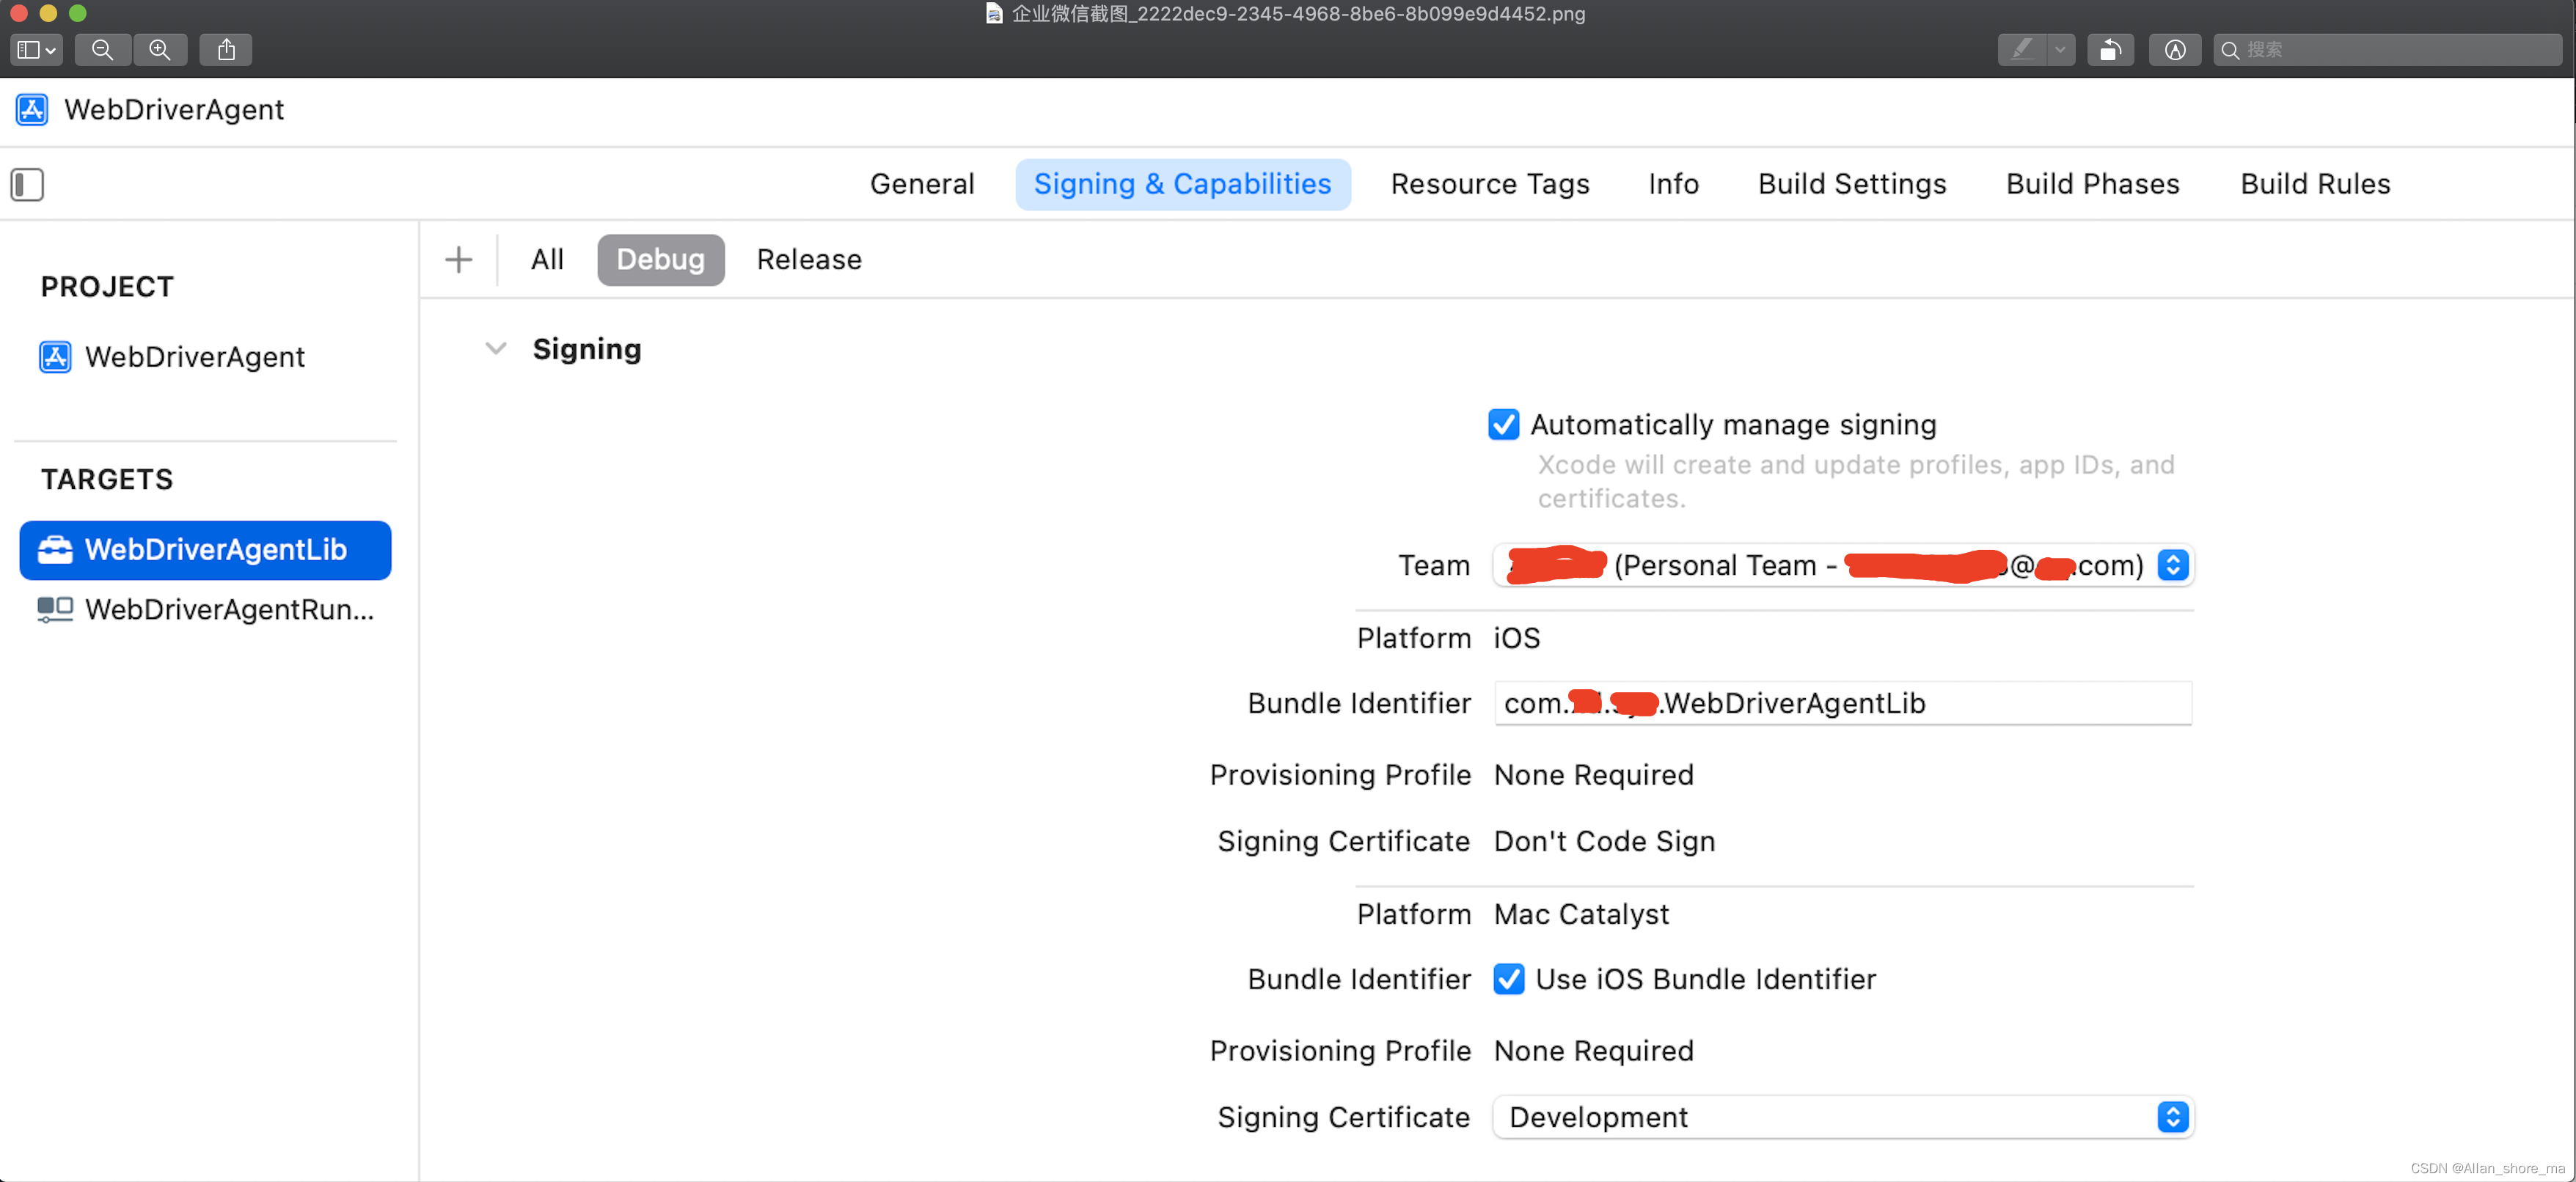
Task: Select the Signing & Capabilities tab
Action: [x=1183, y=184]
